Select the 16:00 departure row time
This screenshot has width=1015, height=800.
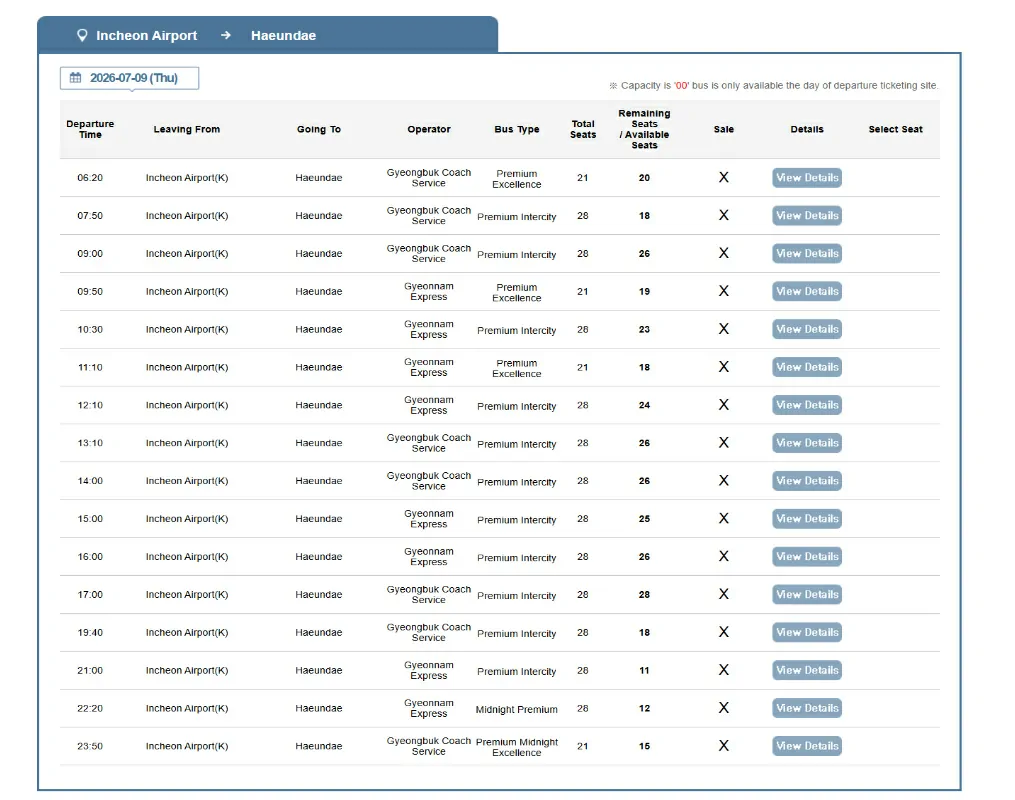(90, 557)
